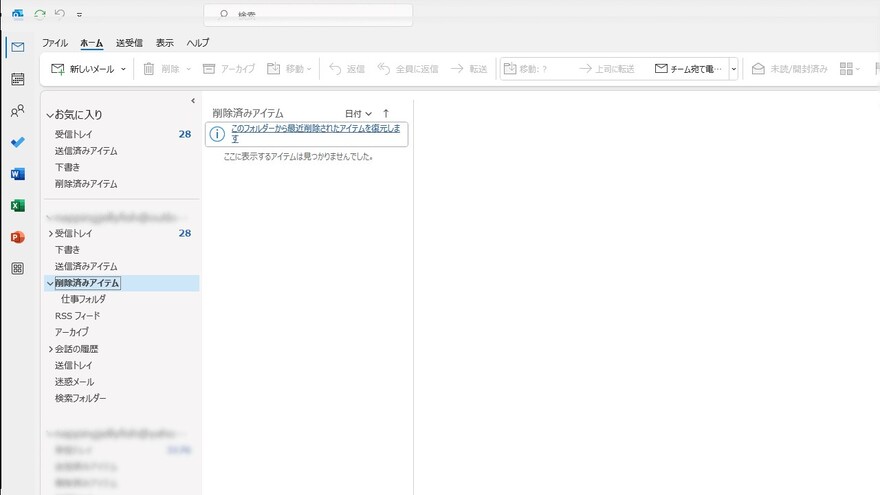Viewport: 880px width, 495px height.
Task: Expand the 会話の履歴 folder
Action: [51, 349]
